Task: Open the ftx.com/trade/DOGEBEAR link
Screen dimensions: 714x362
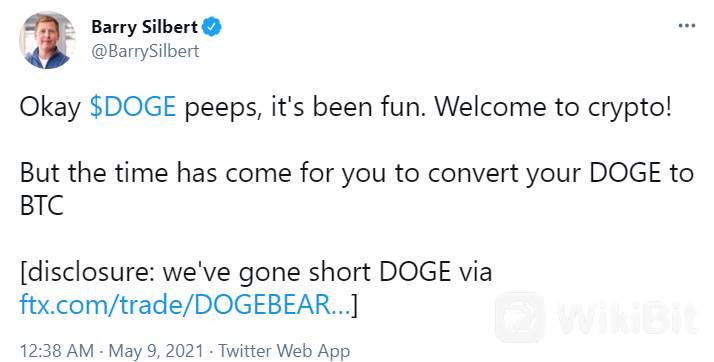Action: [185, 305]
